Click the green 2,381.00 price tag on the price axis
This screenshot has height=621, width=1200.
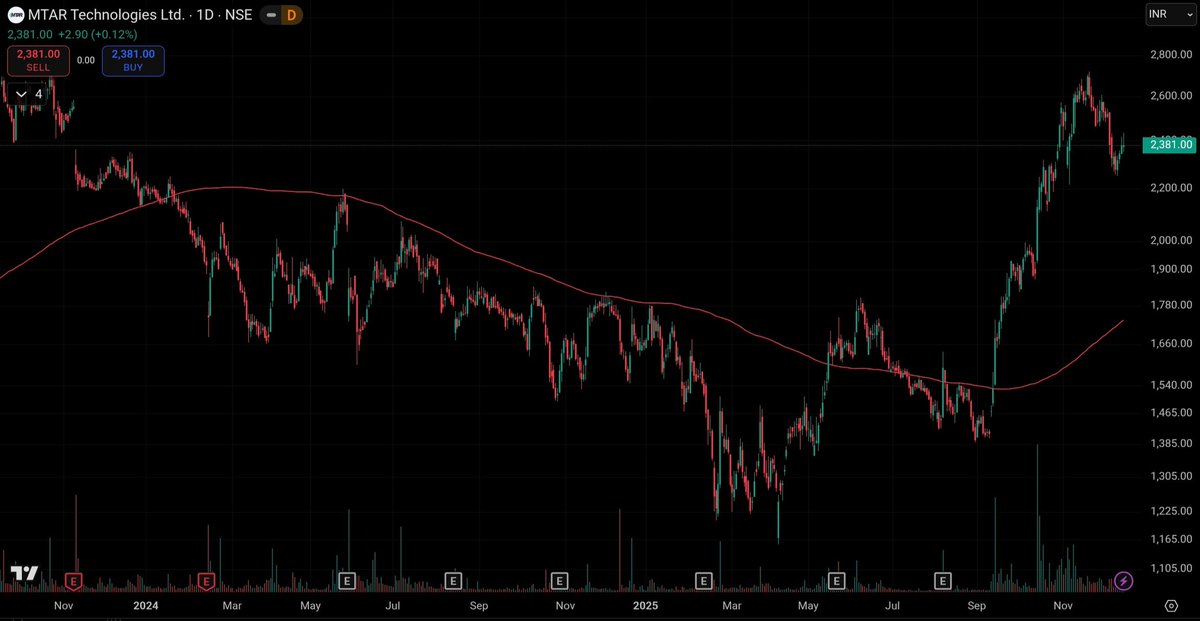click(x=1170, y=145)
